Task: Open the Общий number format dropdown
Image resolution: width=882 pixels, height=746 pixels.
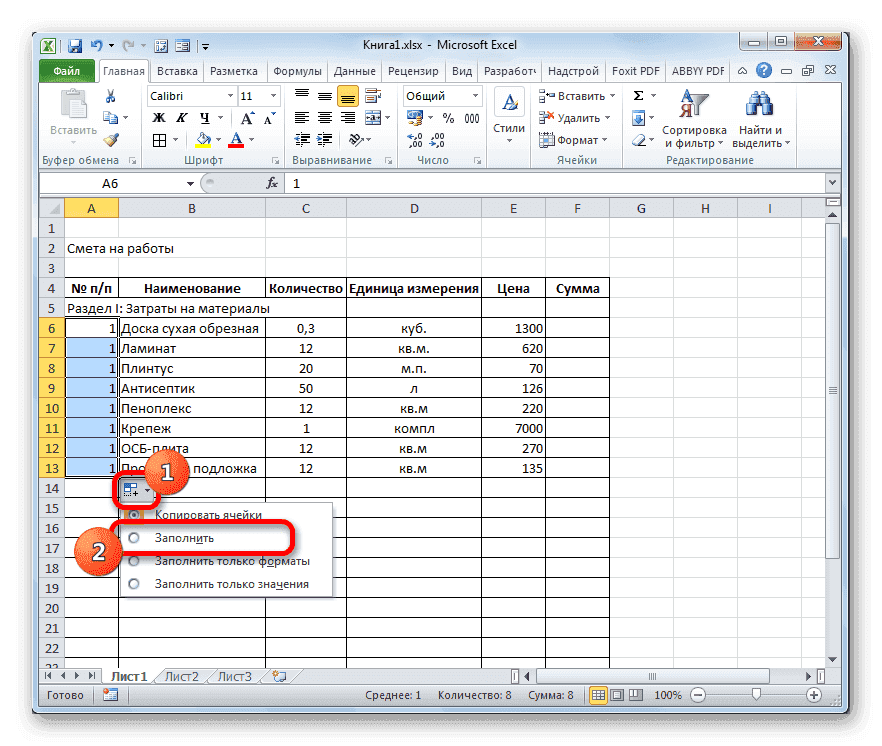Action: coord(477,96)
